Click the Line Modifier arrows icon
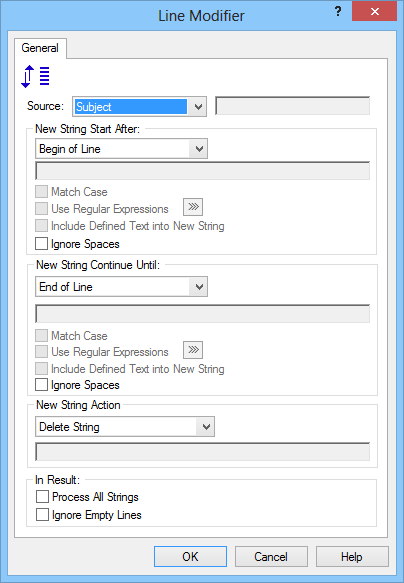The width and height of the screenshot is (404, 583). [x=35, y=76]
